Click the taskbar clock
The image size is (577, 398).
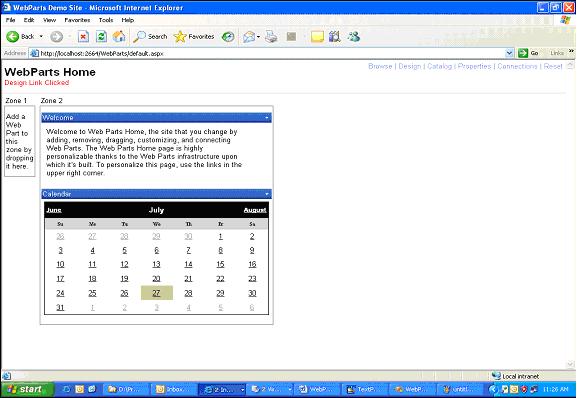(x=556, y=389)
